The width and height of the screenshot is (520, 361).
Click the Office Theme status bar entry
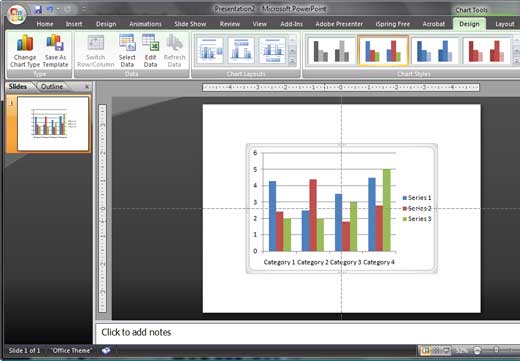point(71,351)
